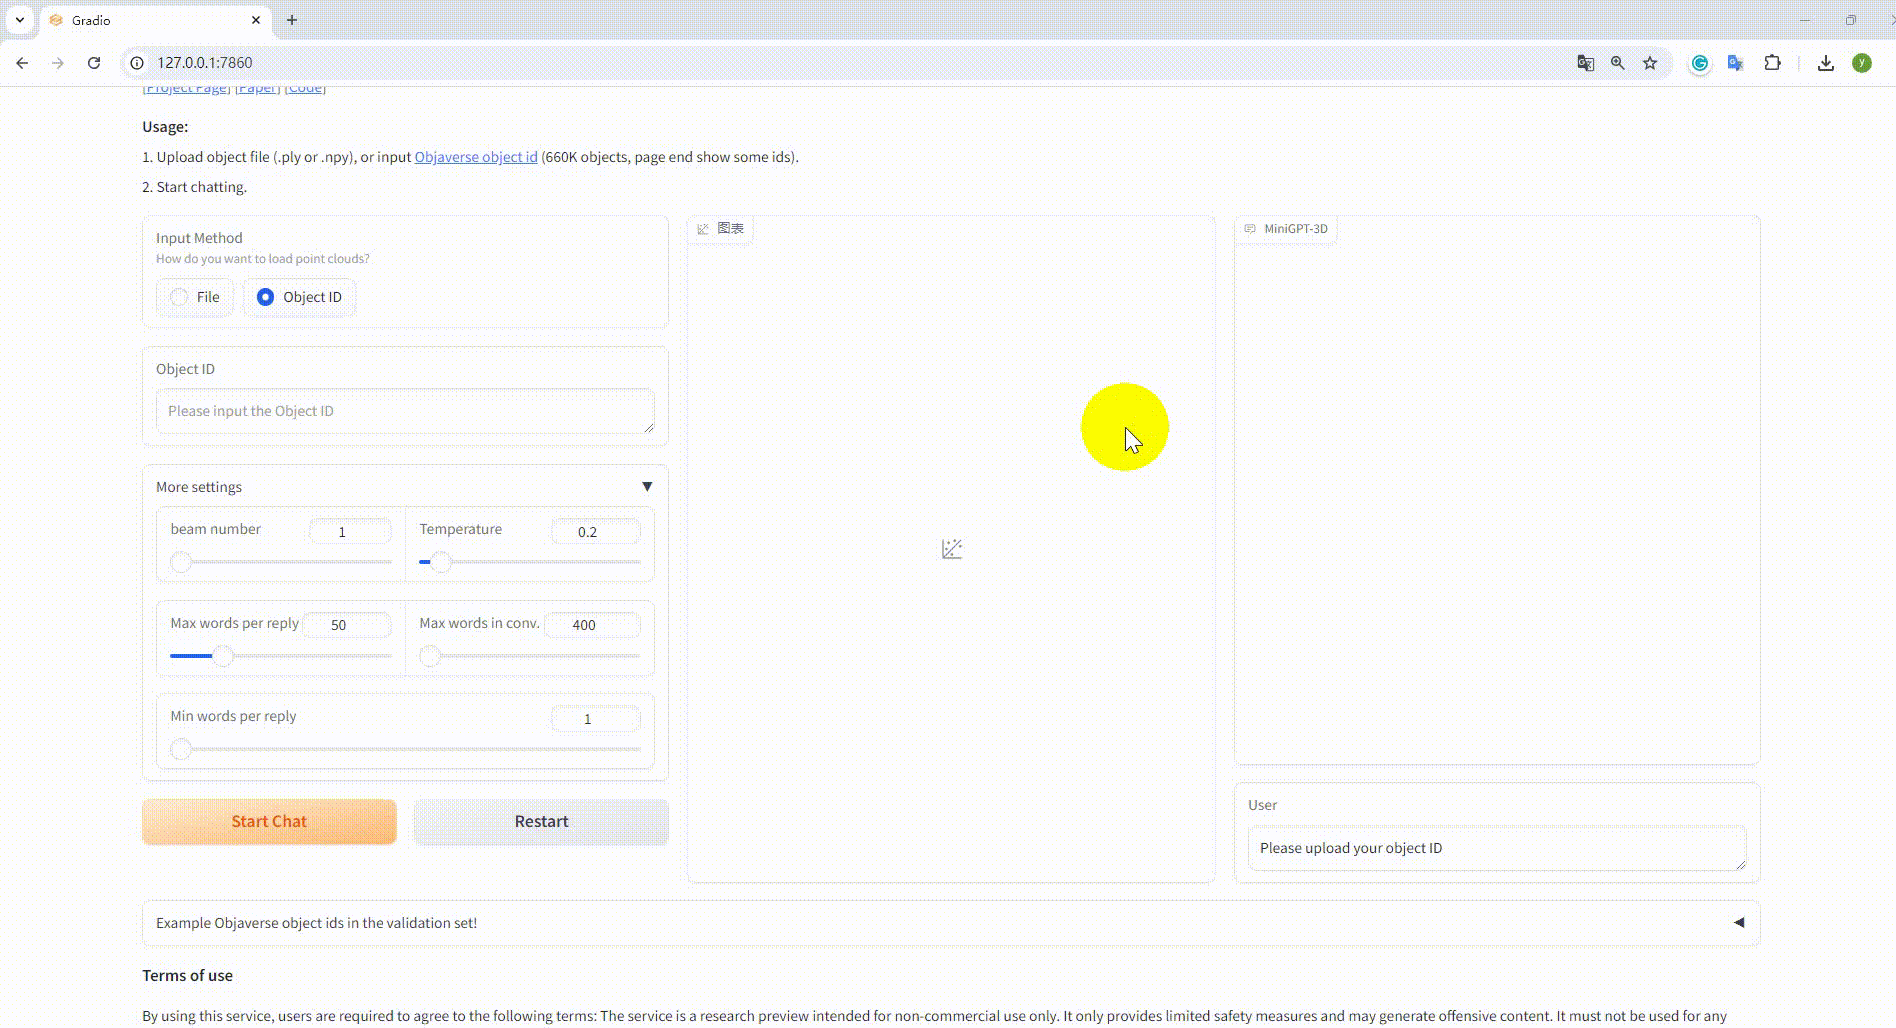Open the tab search dropdown arrow

(x=20, y=20)
